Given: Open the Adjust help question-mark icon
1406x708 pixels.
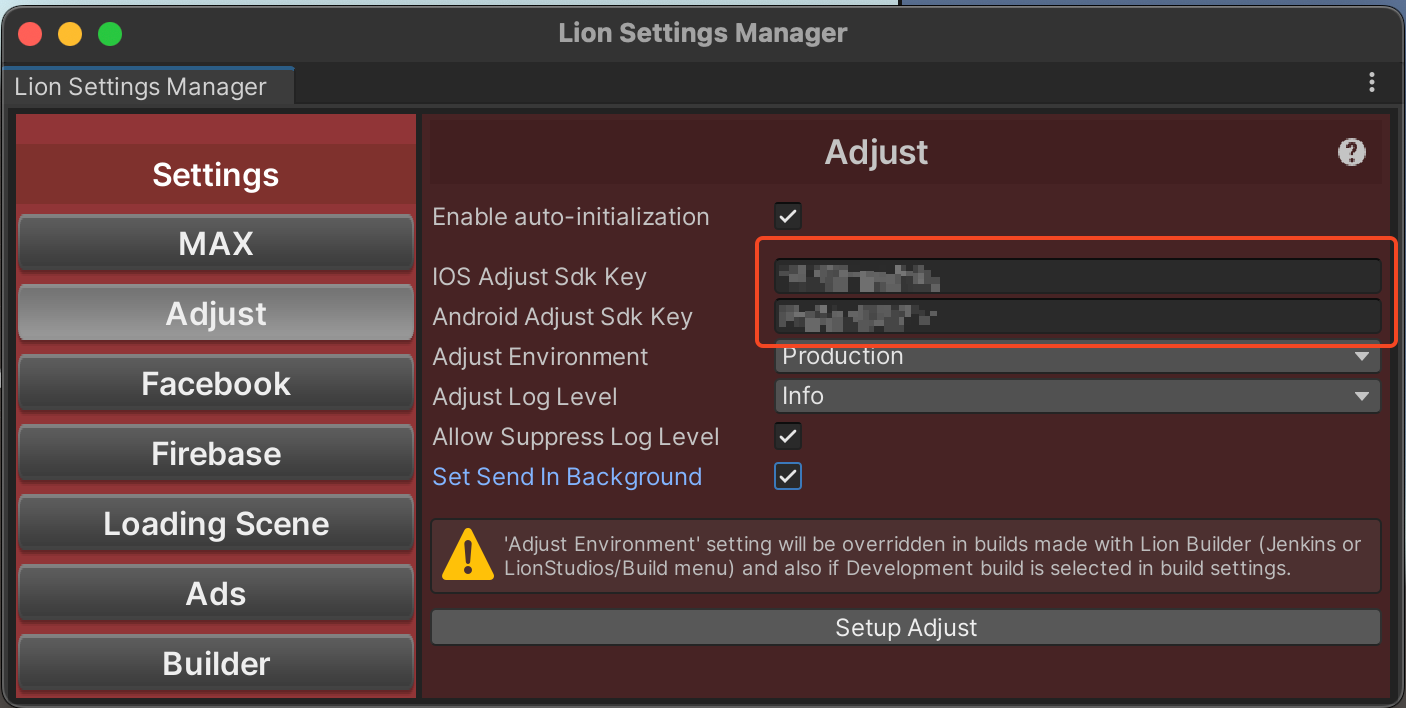Looking at the screenshot, I should coord(1351,152).
